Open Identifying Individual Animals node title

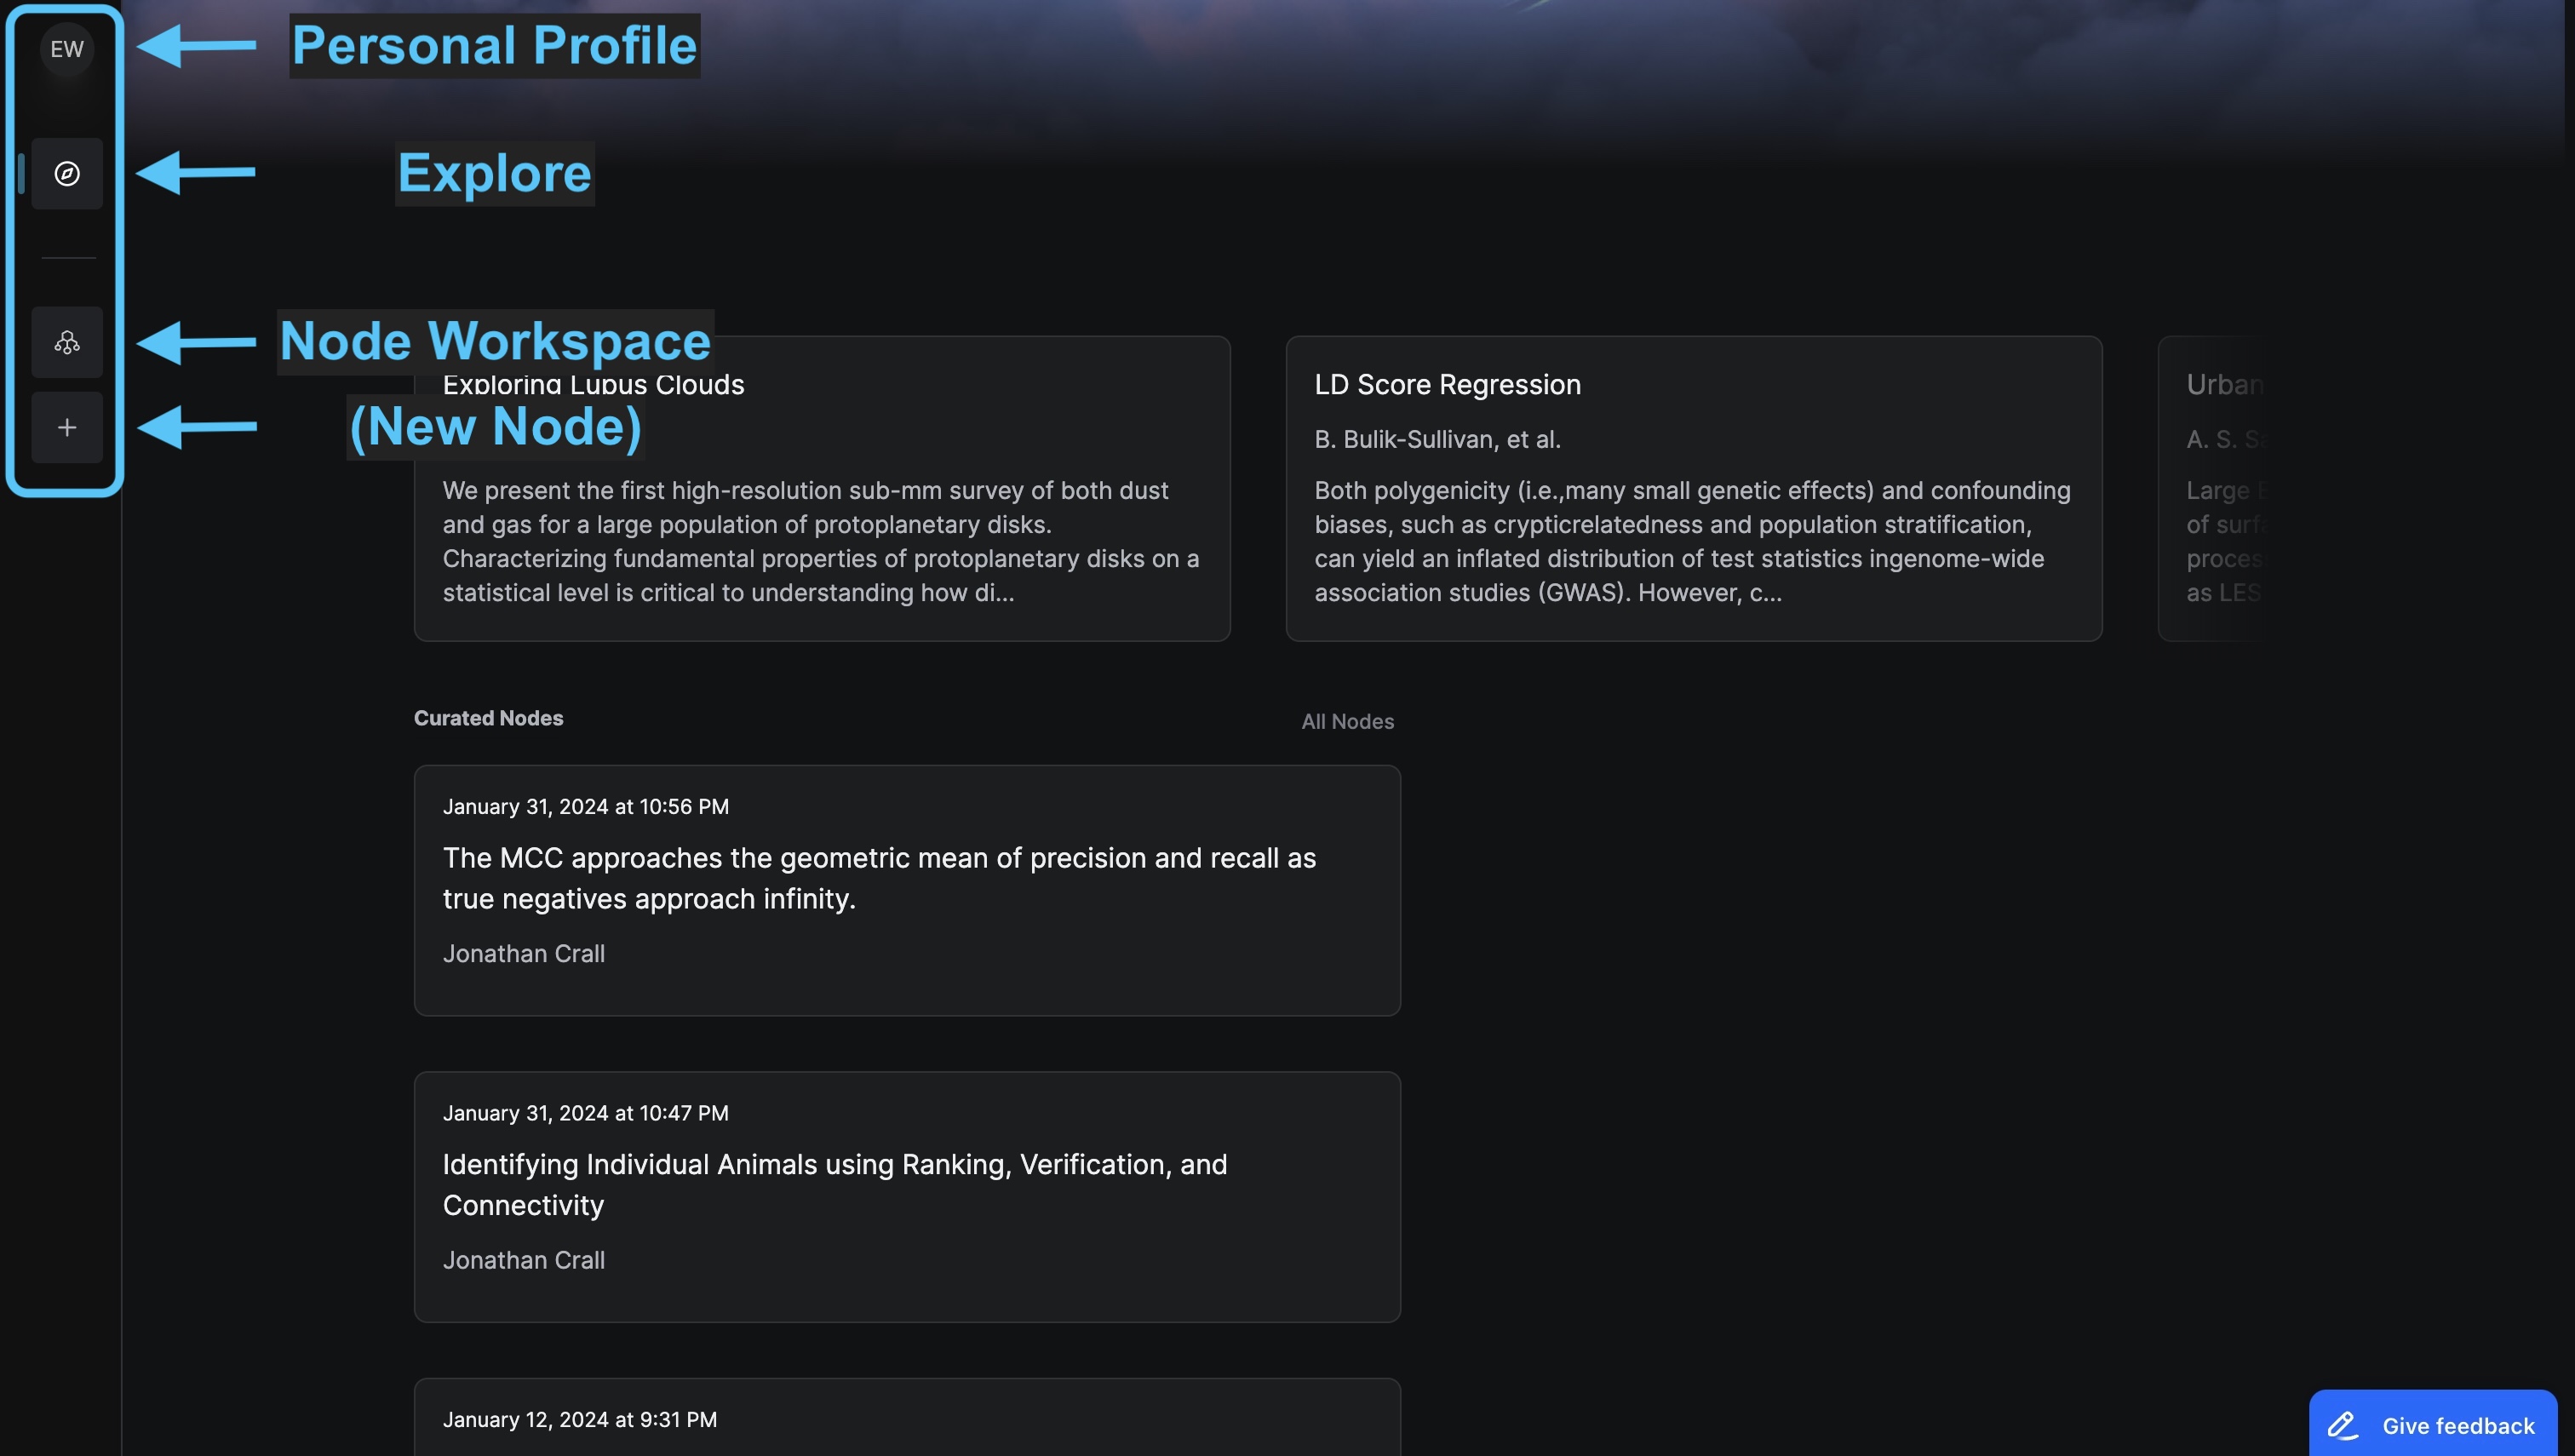click(834, 1184)
